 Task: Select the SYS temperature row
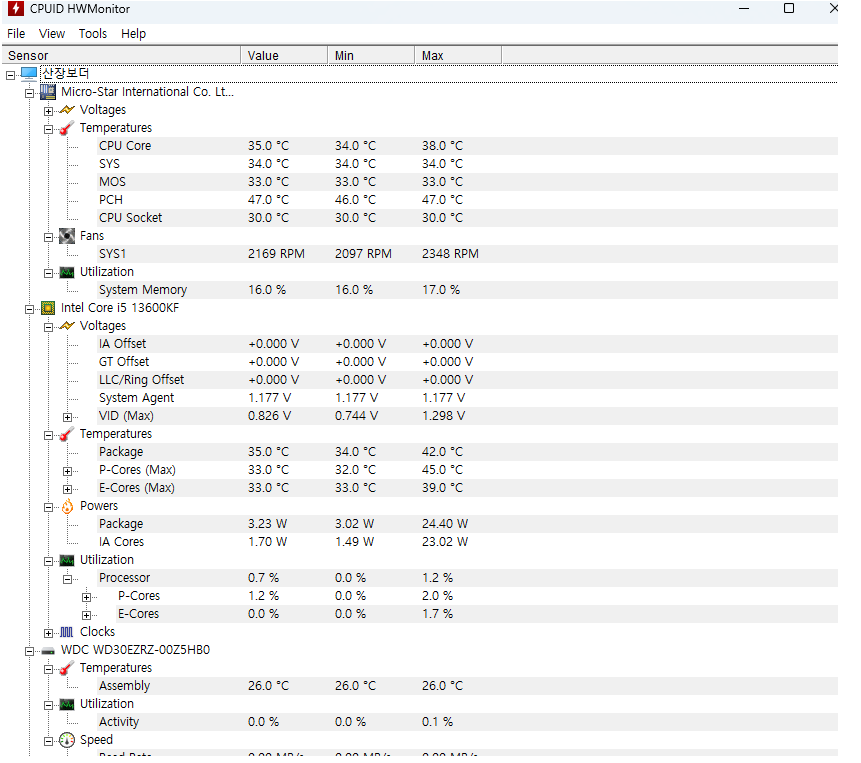[x=467, y=164]
